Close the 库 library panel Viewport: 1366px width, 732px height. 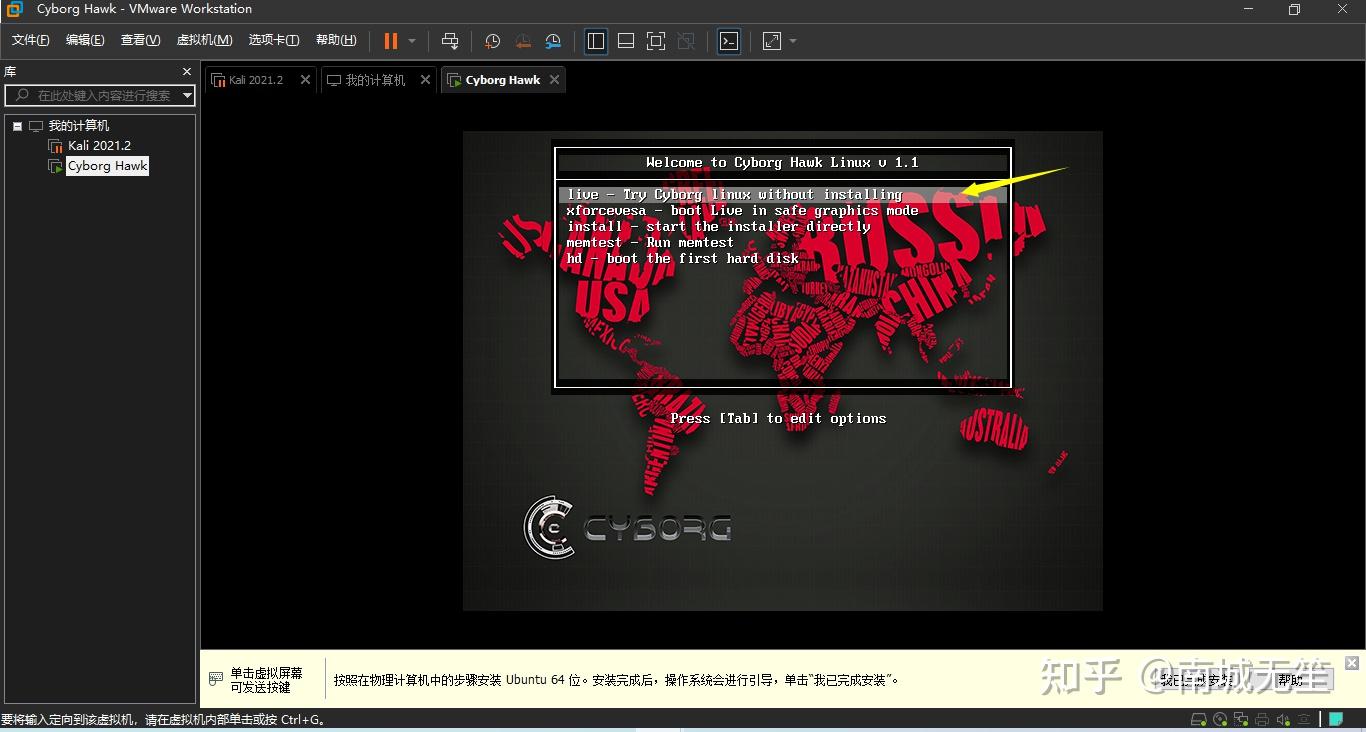(x=187, y=72)
